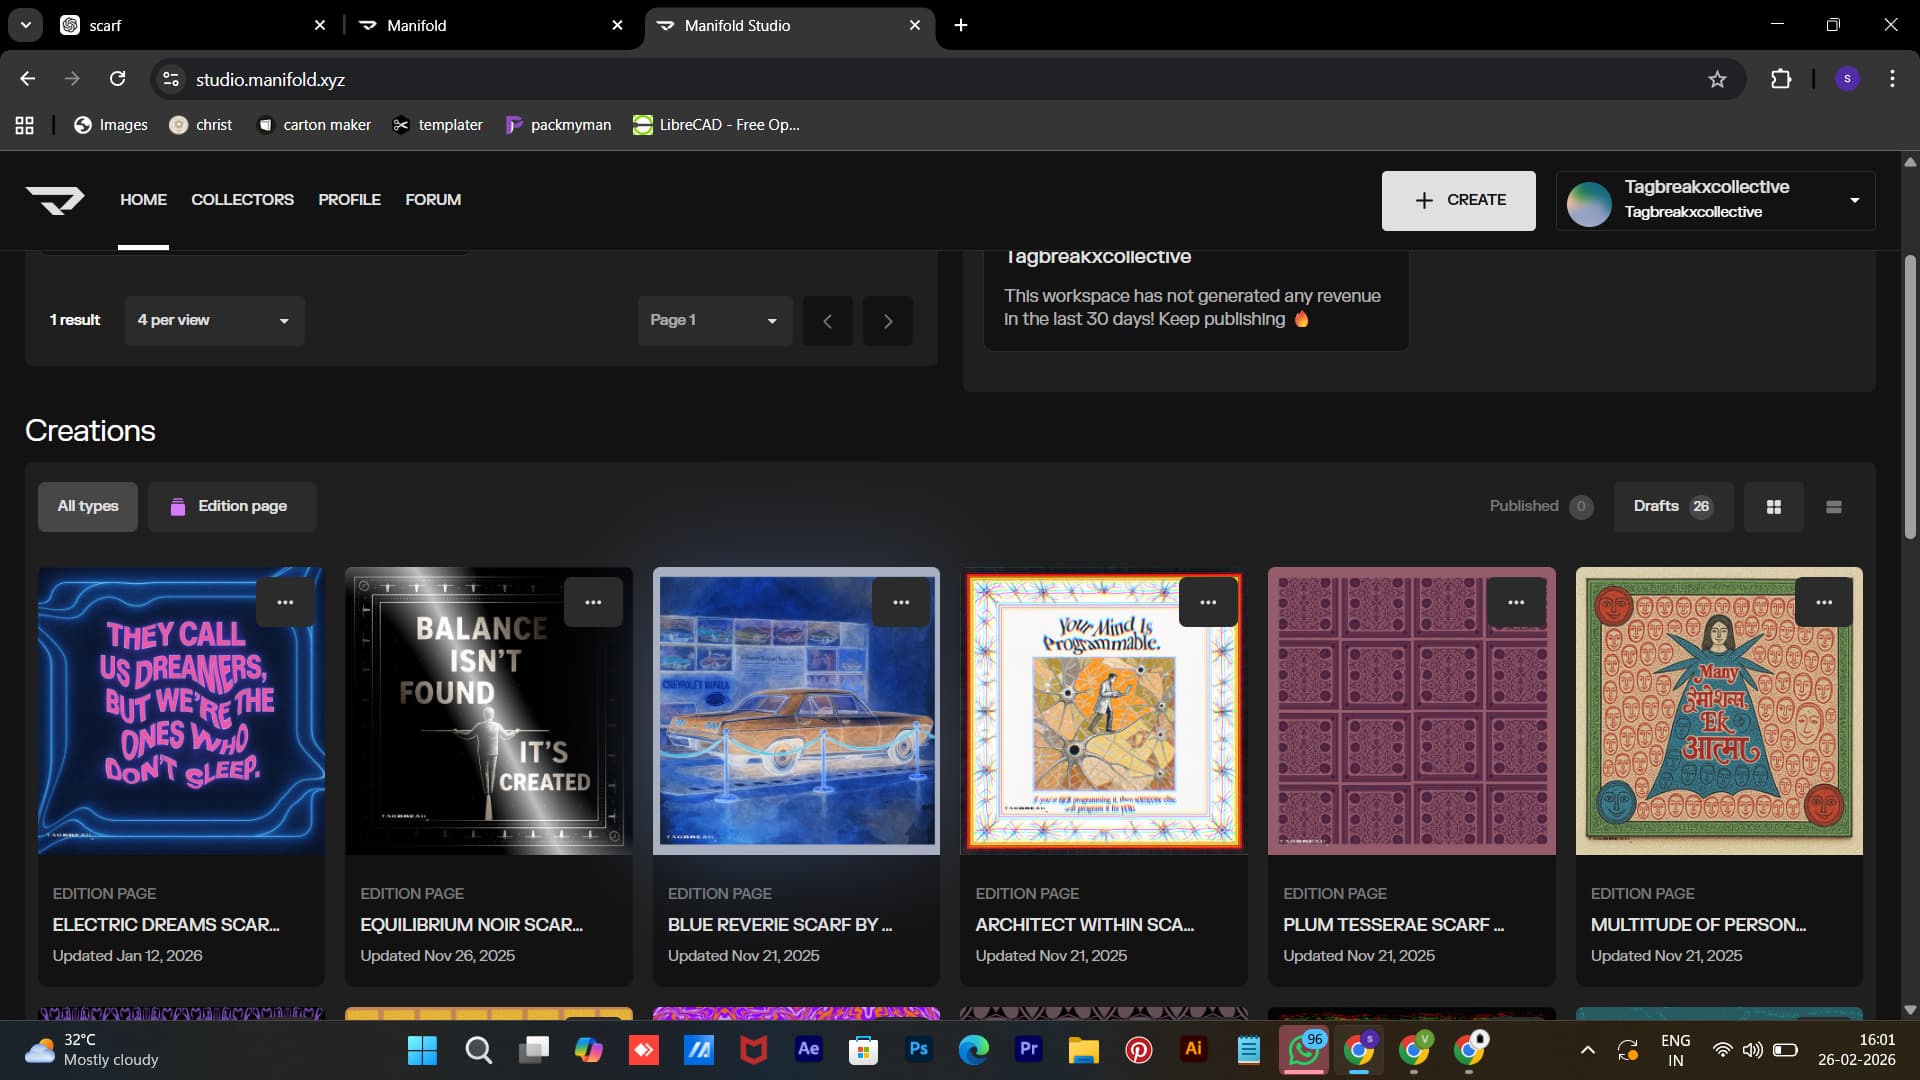Open the COLLECTORS nav tab

[x=242, y=200]
